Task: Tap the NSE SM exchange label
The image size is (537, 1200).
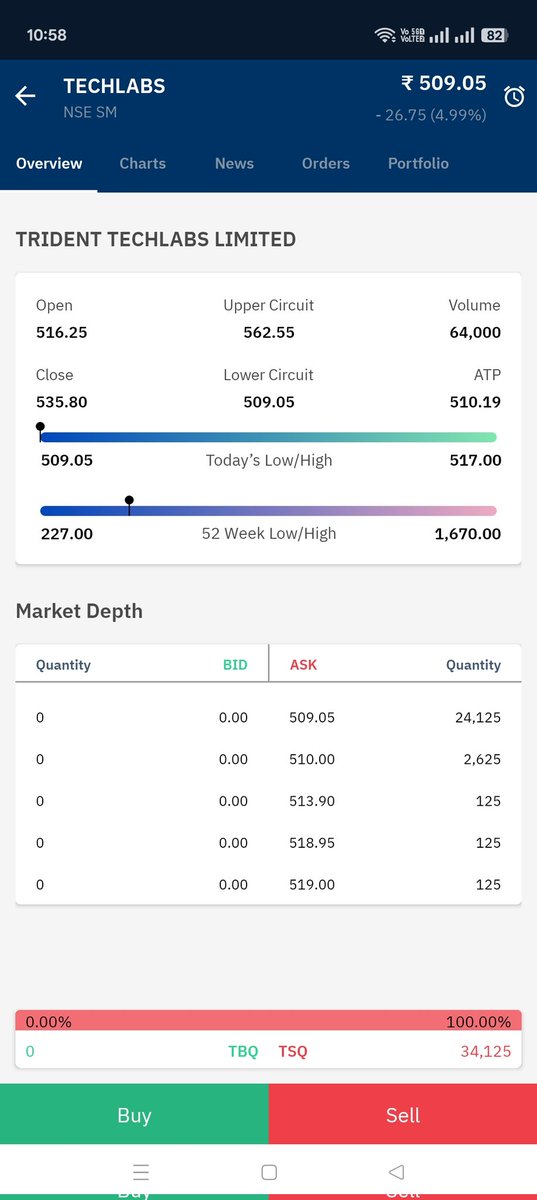Action: pyautogui.click(x=90, y=112)
